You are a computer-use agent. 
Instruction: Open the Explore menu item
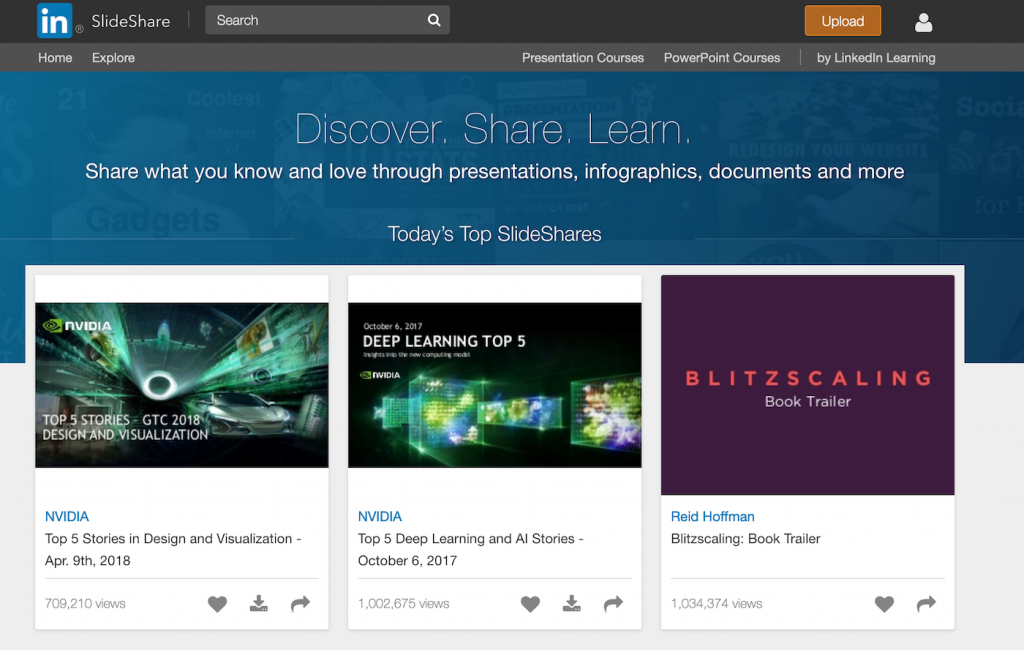pyautogui.click(x=113, y=57)
